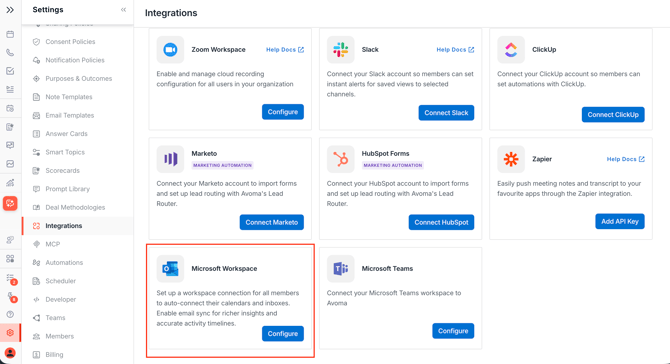
Task: Open Automations settings
Action: pos(64,262)
